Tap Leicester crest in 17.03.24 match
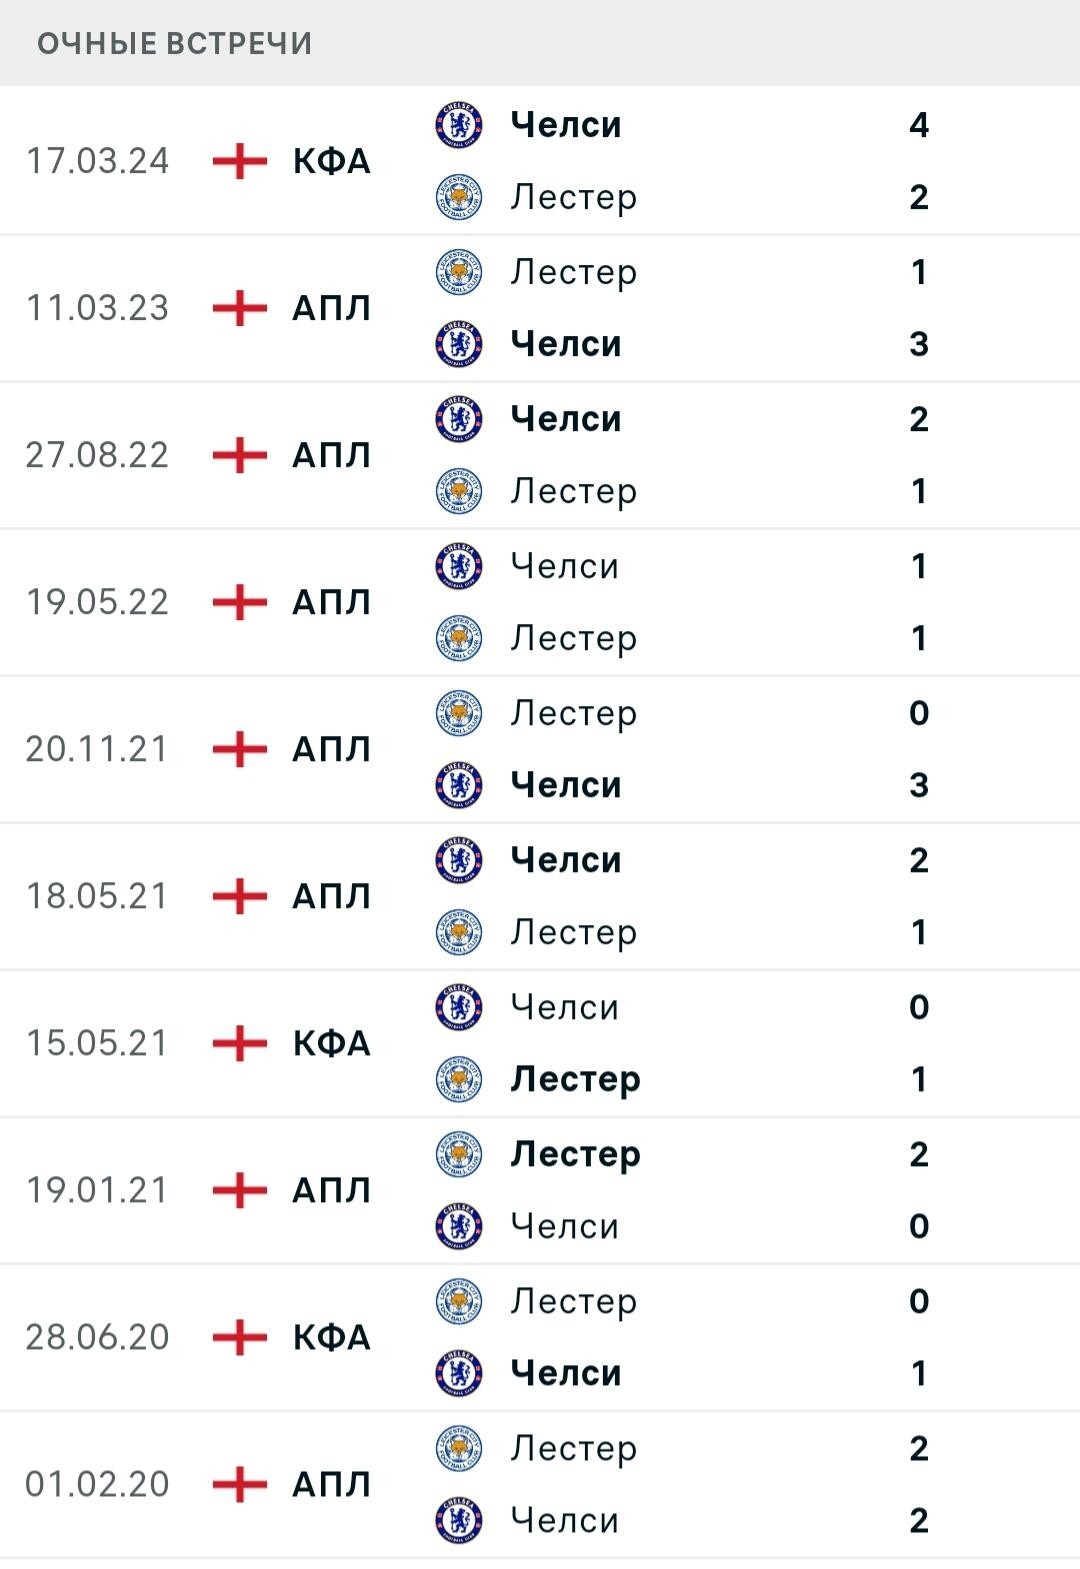This screenshot has width=1080, height=1569. tap(459, 197)
